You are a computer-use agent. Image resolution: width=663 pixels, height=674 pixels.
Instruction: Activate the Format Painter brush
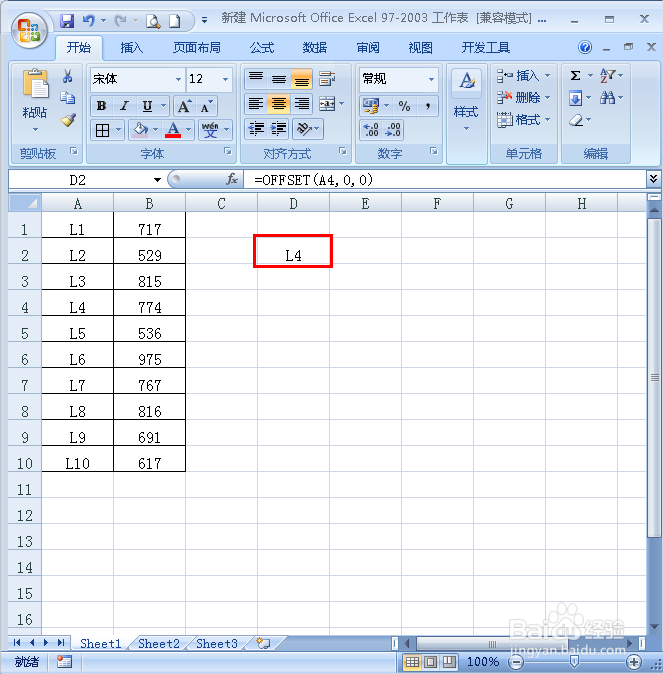click(68, 120)
